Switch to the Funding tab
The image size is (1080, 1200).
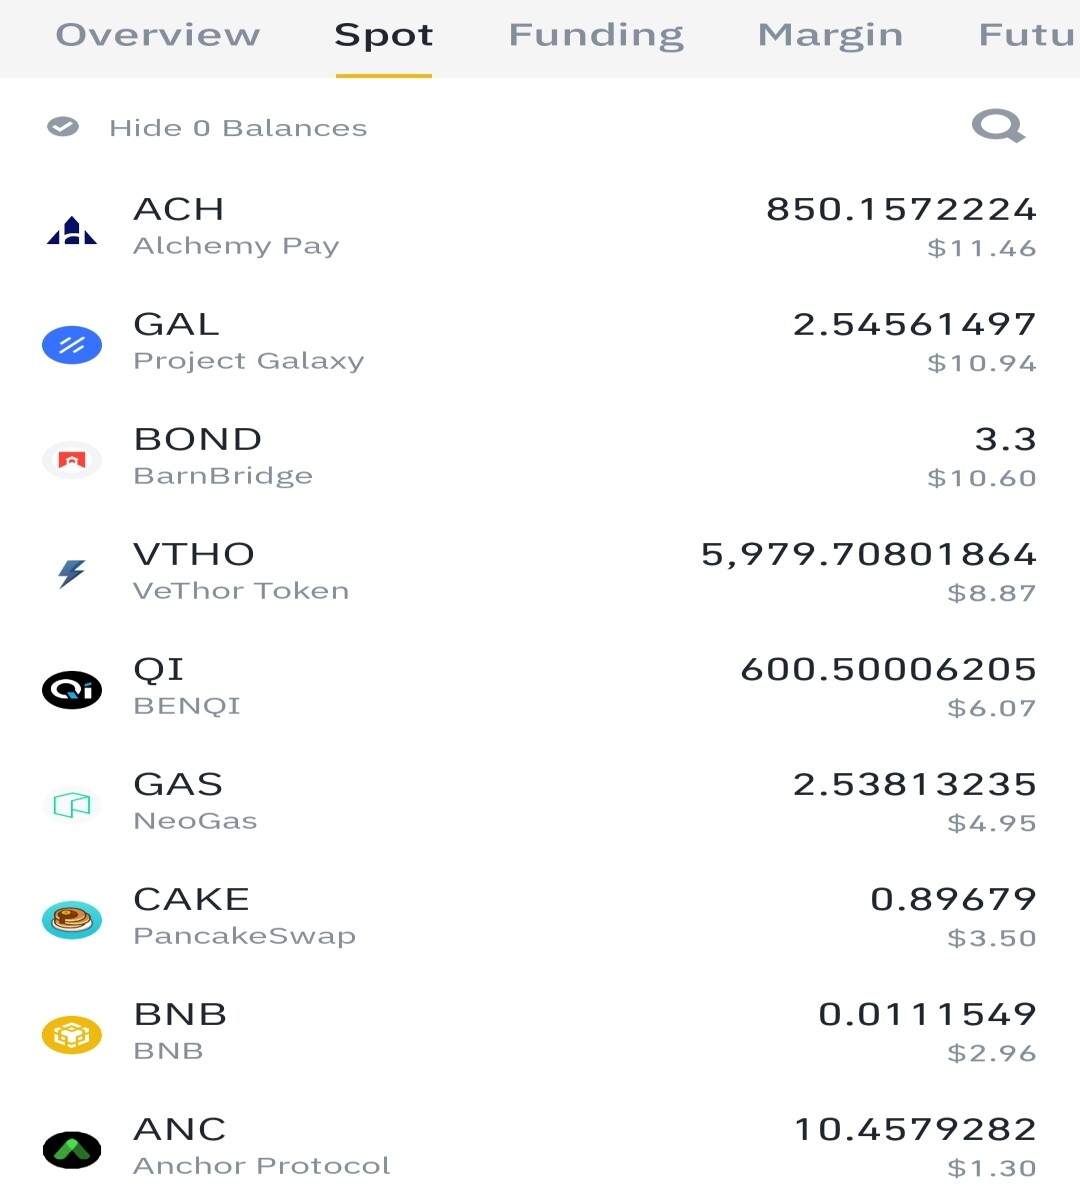click(596, 35)
